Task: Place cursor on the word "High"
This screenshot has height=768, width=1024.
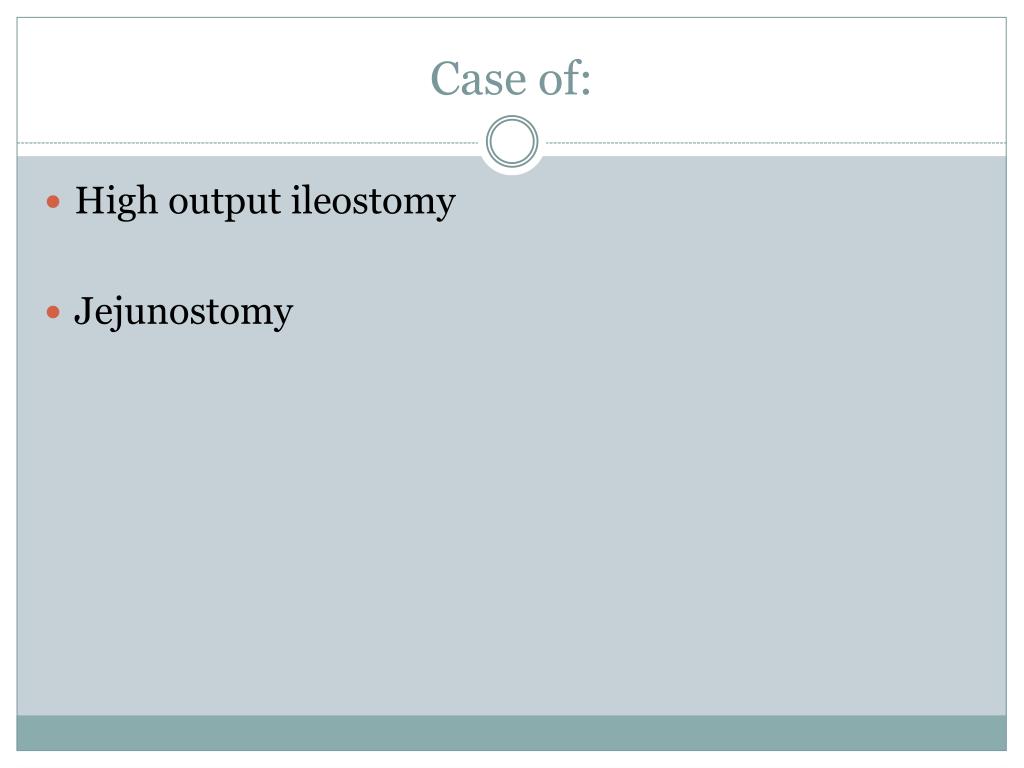Action: [116, 201]
